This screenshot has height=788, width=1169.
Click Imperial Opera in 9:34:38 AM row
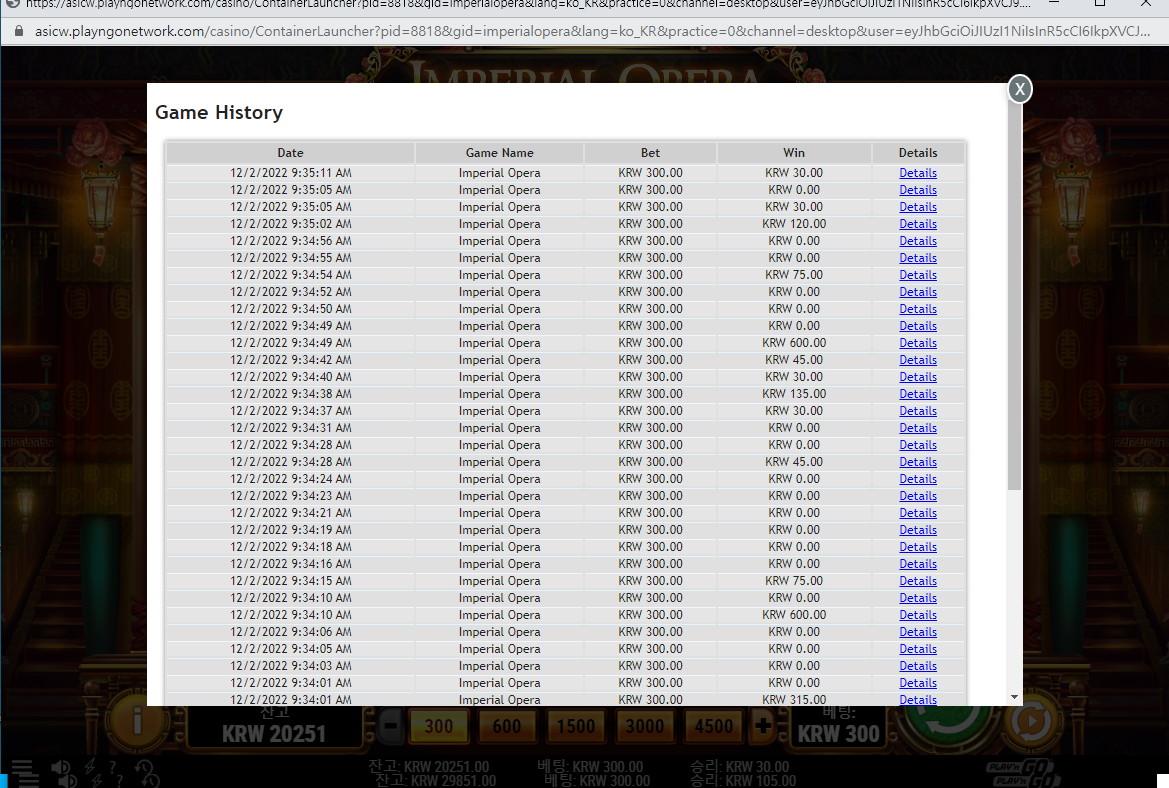(500, 394)
